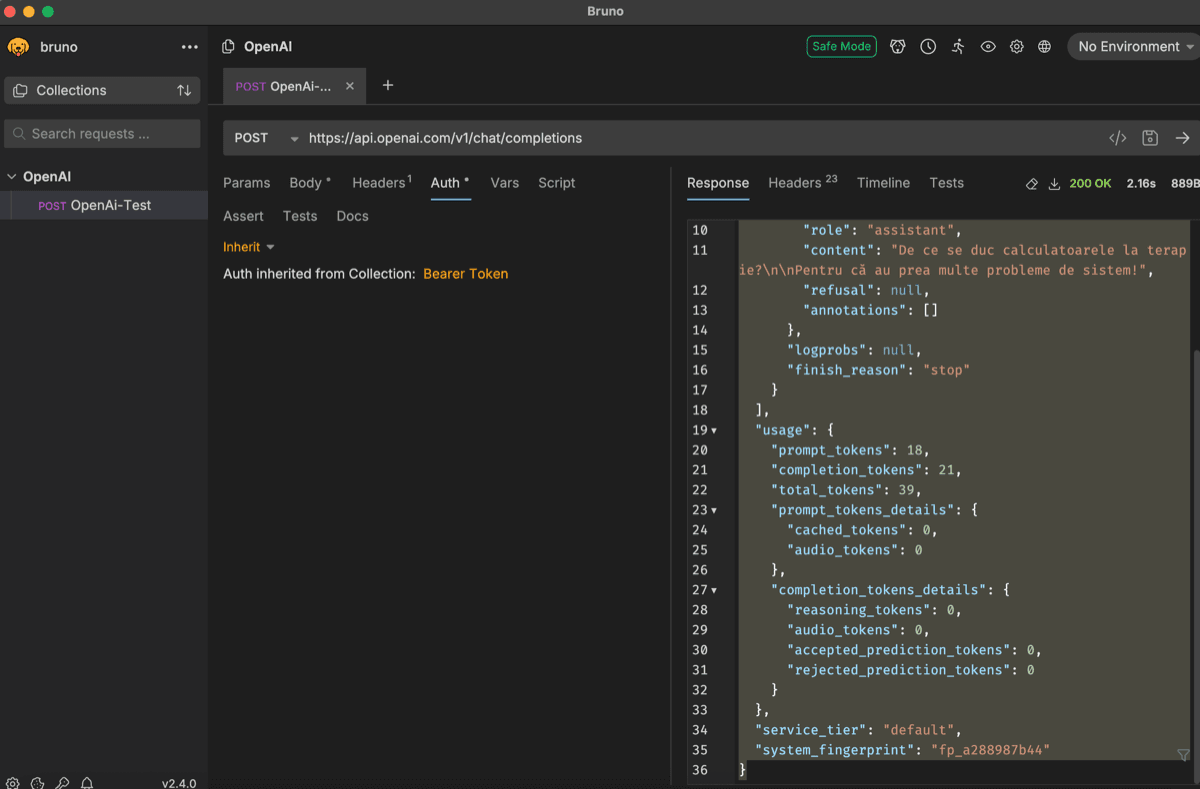Open collection settings gear in top toolbar
Viewport: 1200px width, 789px height.
coord(1016,47)
